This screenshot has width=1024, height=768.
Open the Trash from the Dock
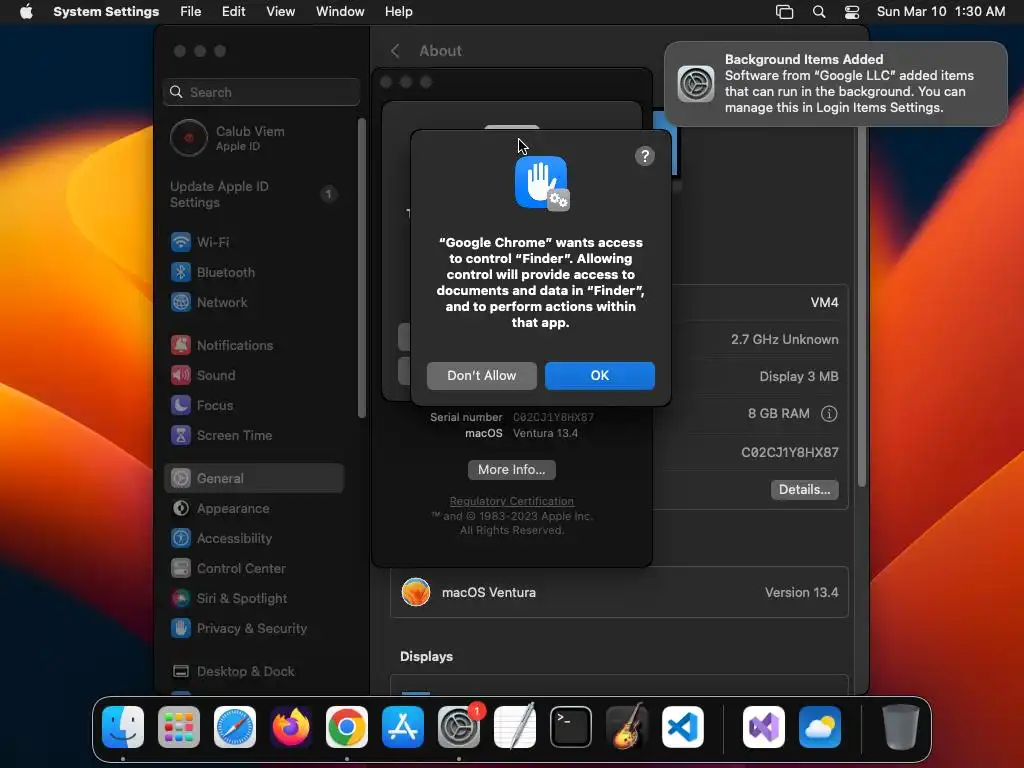(x=901, y=727)
